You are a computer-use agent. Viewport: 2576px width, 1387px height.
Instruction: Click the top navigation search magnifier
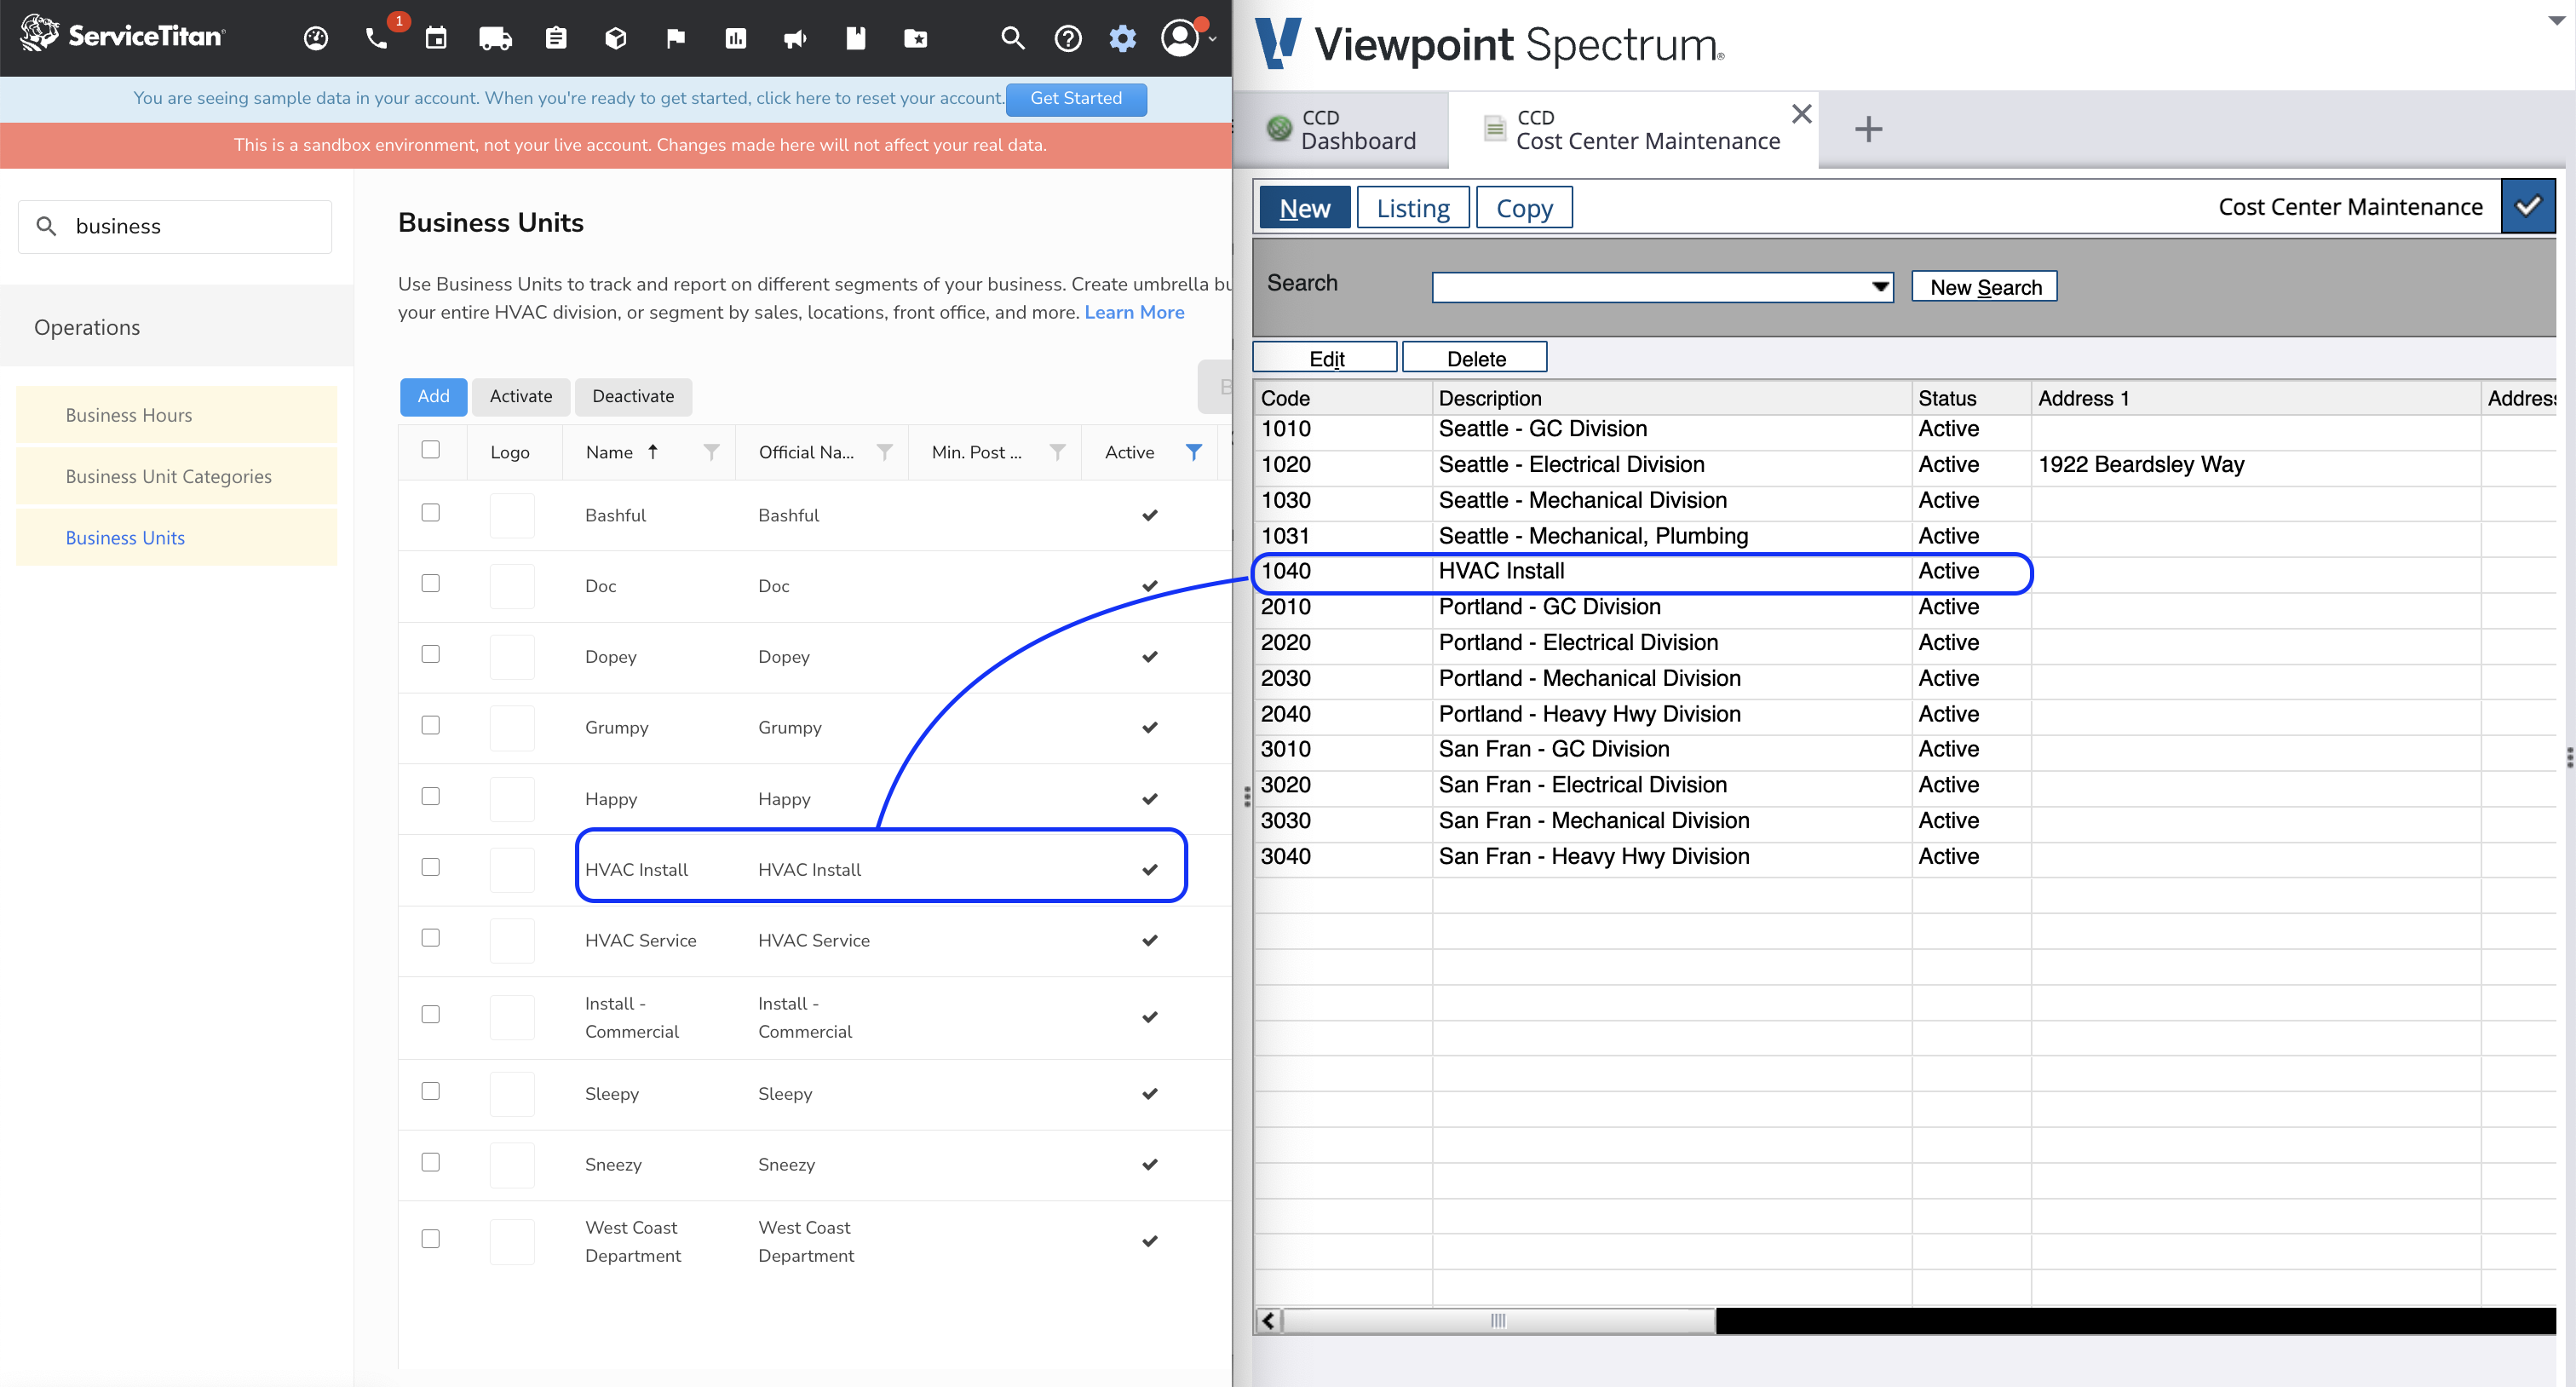(x=1013, y=38)
